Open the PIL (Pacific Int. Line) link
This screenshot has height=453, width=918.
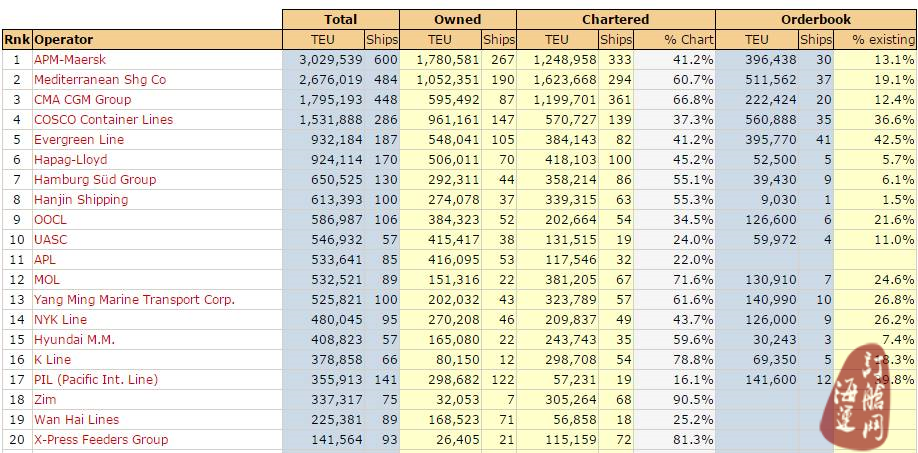click(96, 379)
